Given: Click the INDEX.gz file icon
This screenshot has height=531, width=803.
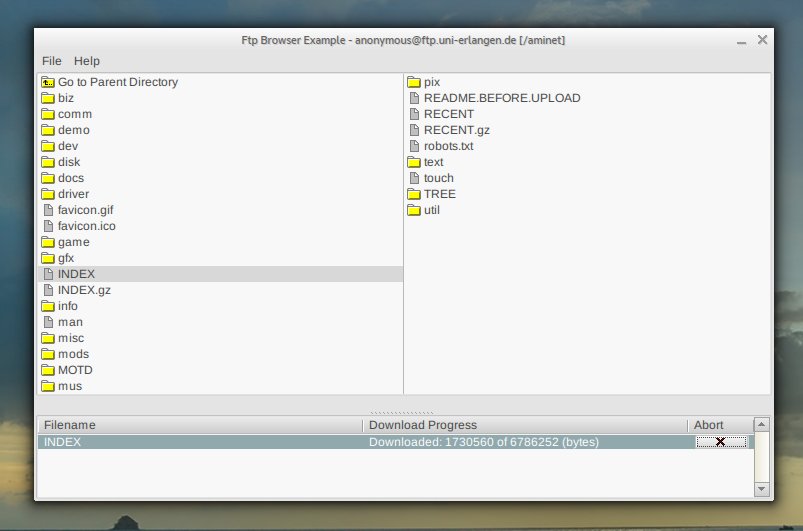Looking at the screenshot, I should click(47, 290).
